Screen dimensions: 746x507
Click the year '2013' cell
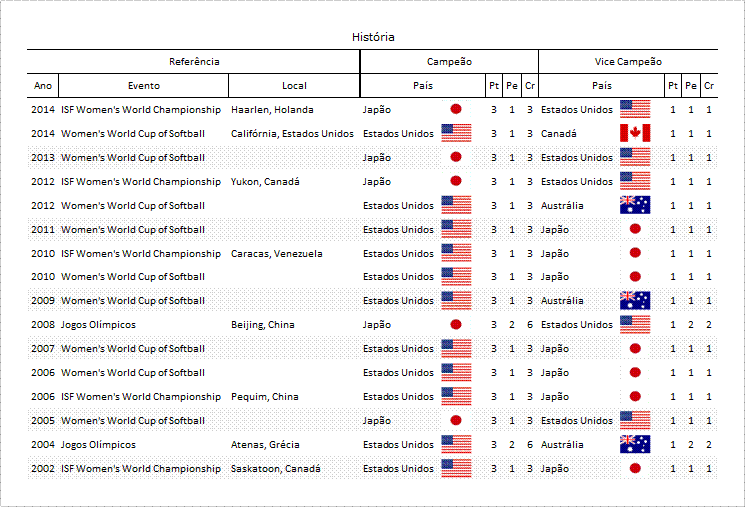(x=43, y=157)
